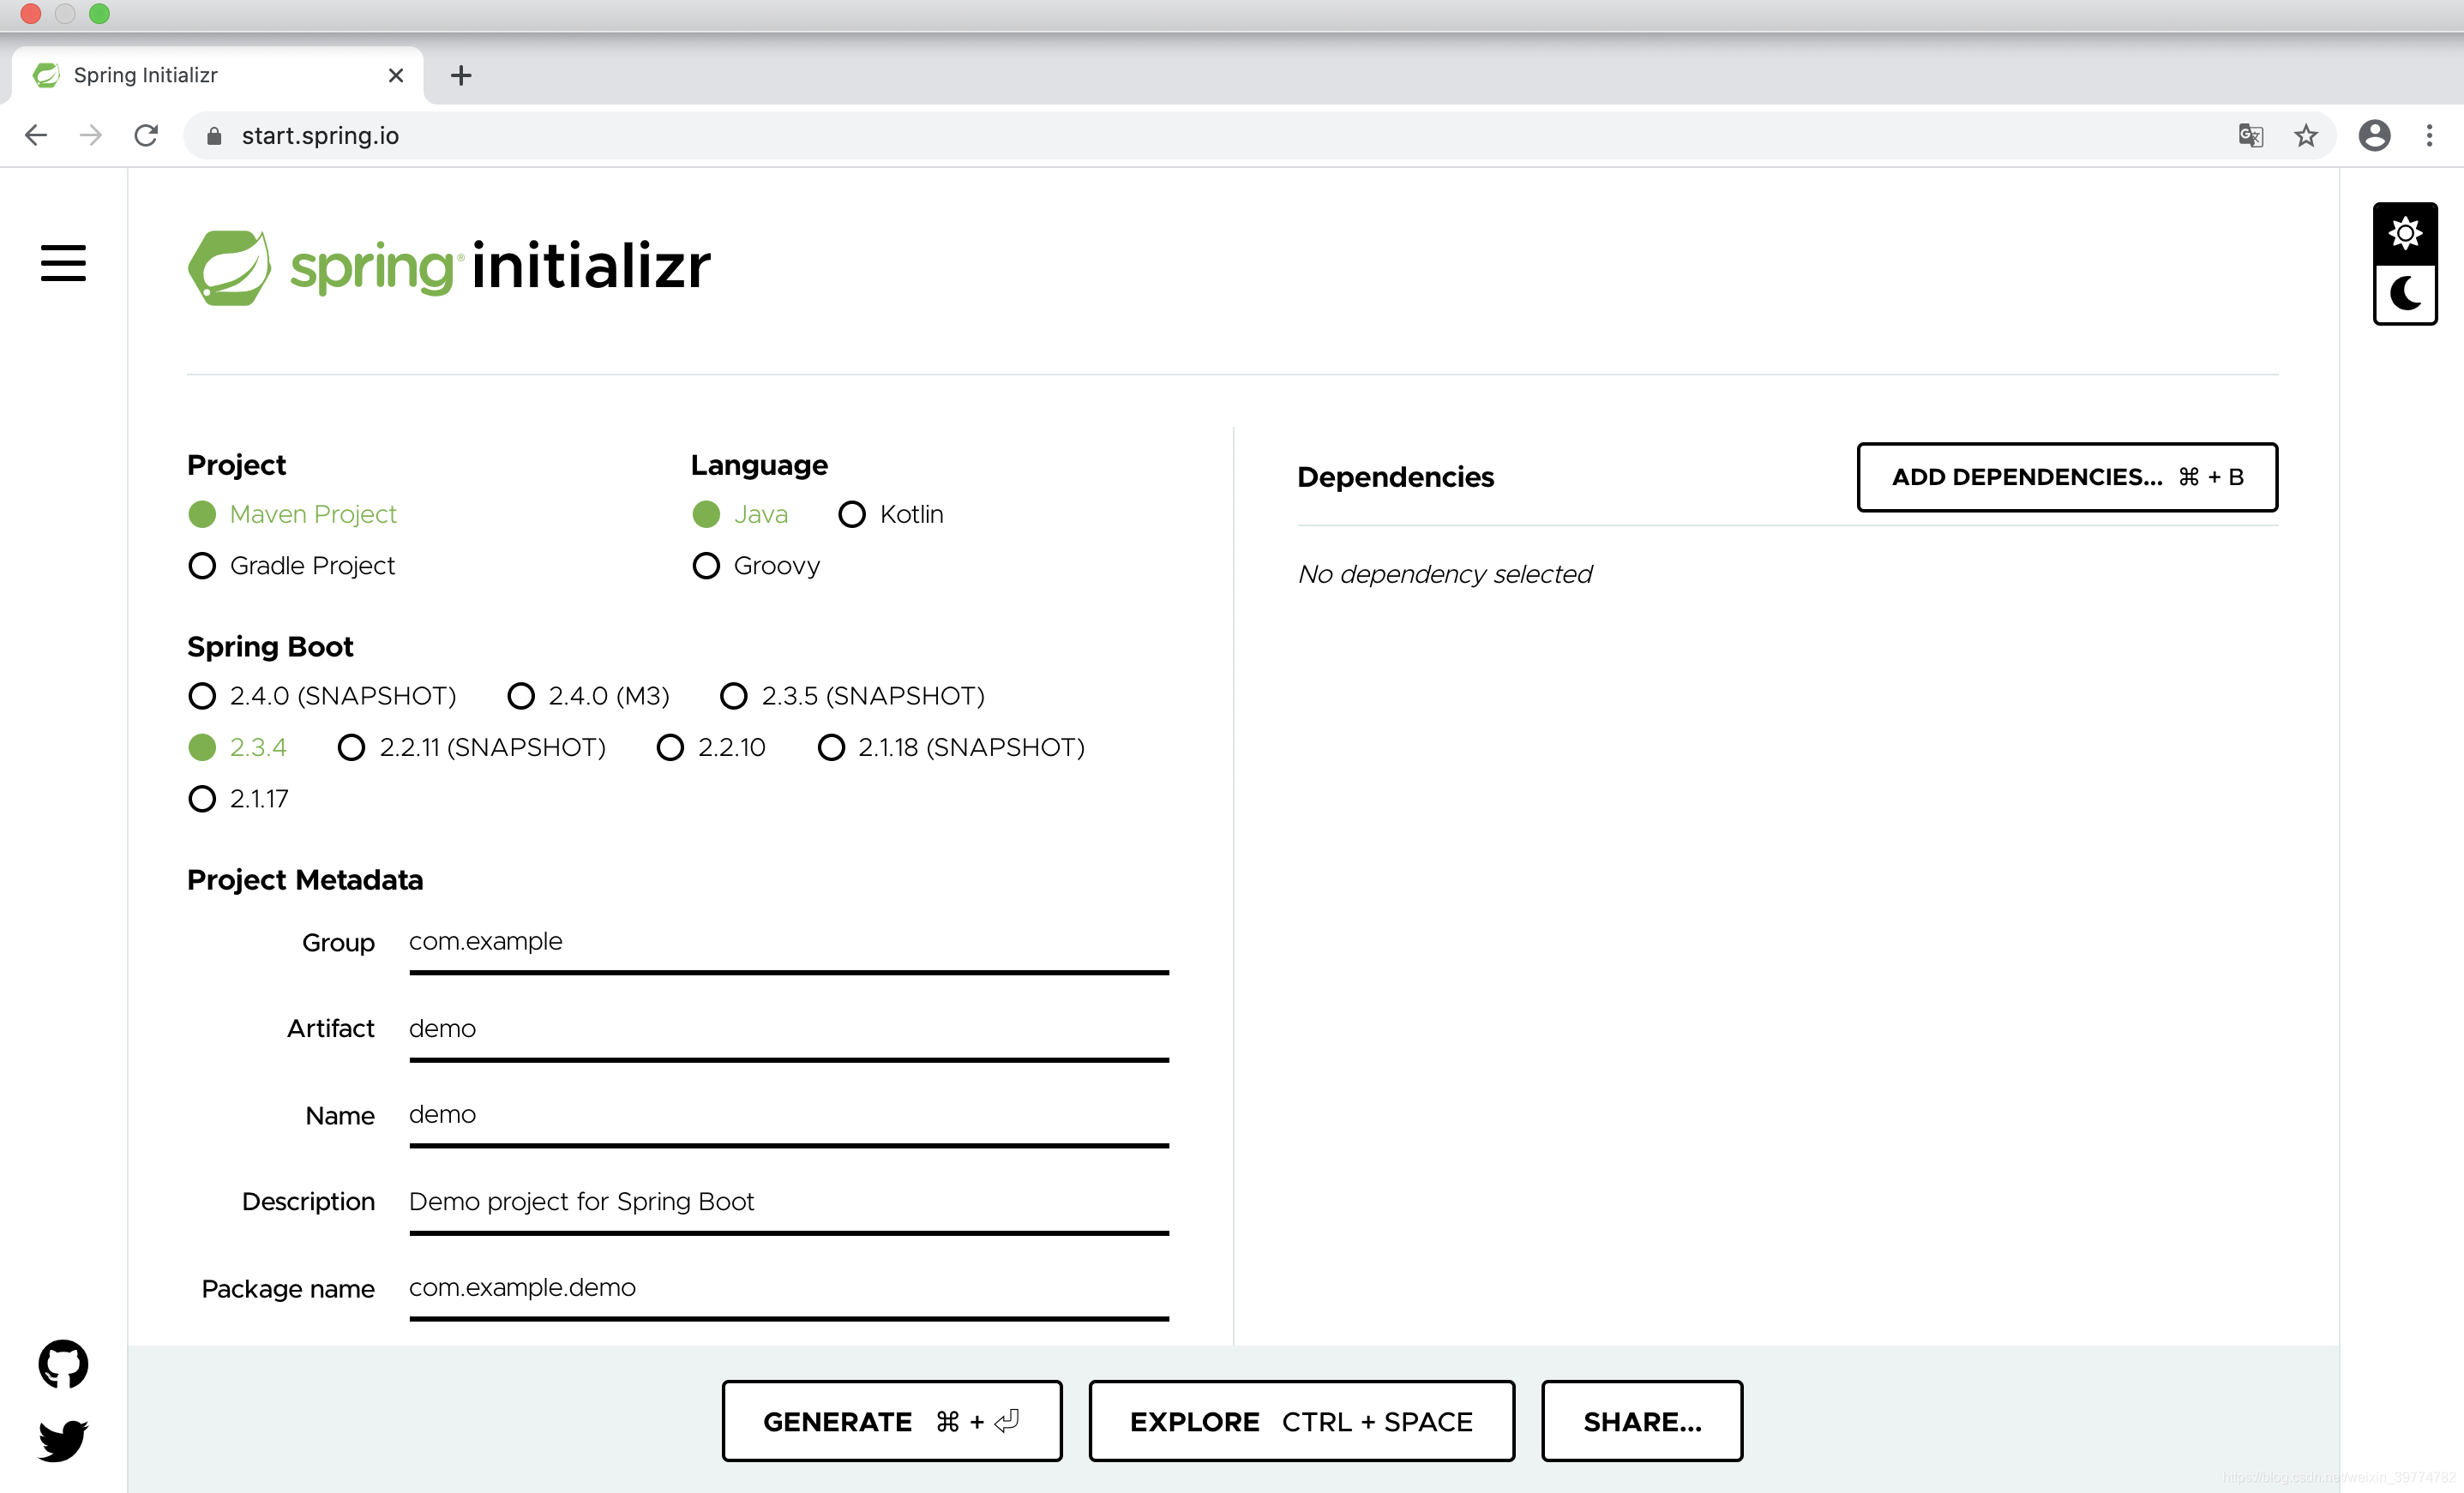Image resolution: width=2464 pixels, height=1493 pixels.
Task: Open the hamburger side menu
Action: 63,263
